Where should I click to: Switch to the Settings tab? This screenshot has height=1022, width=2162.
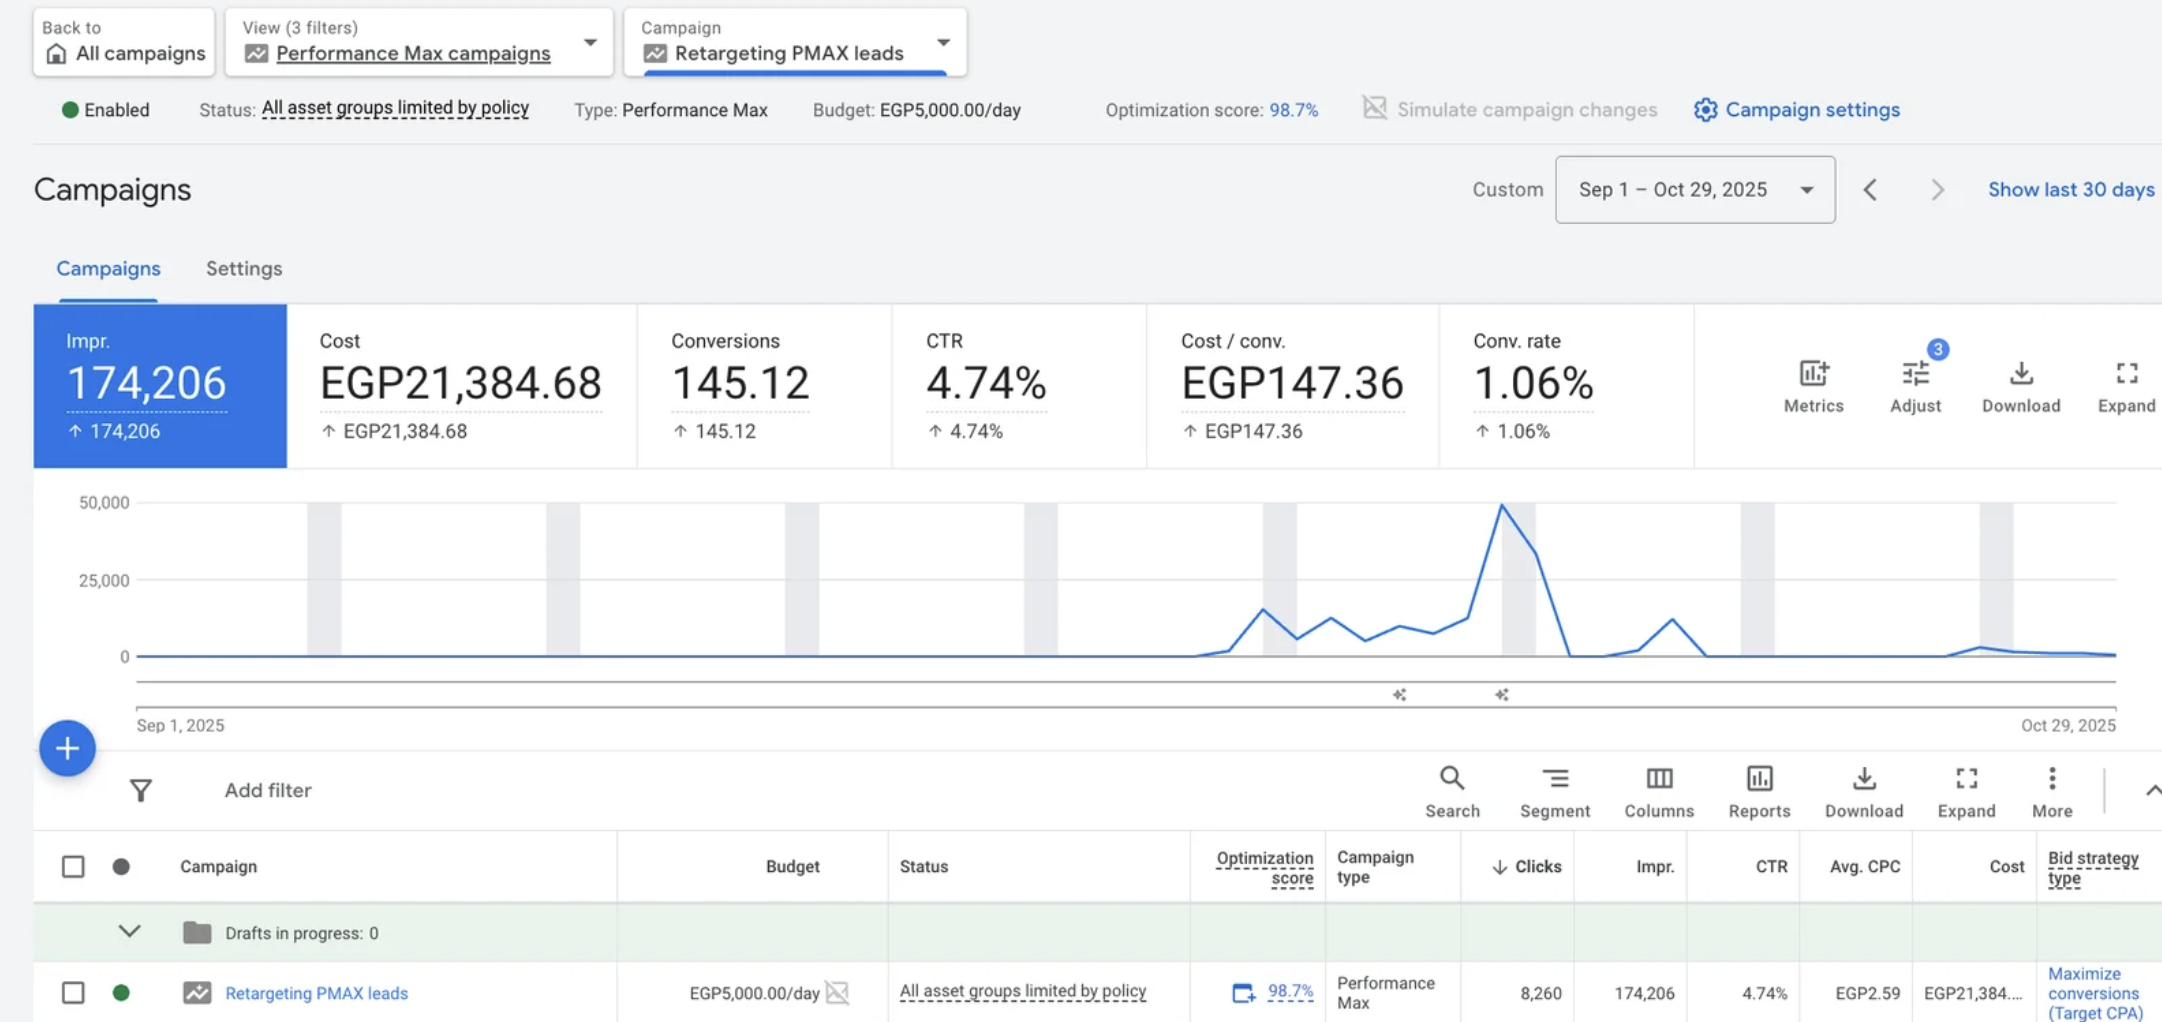pos(244,269)
